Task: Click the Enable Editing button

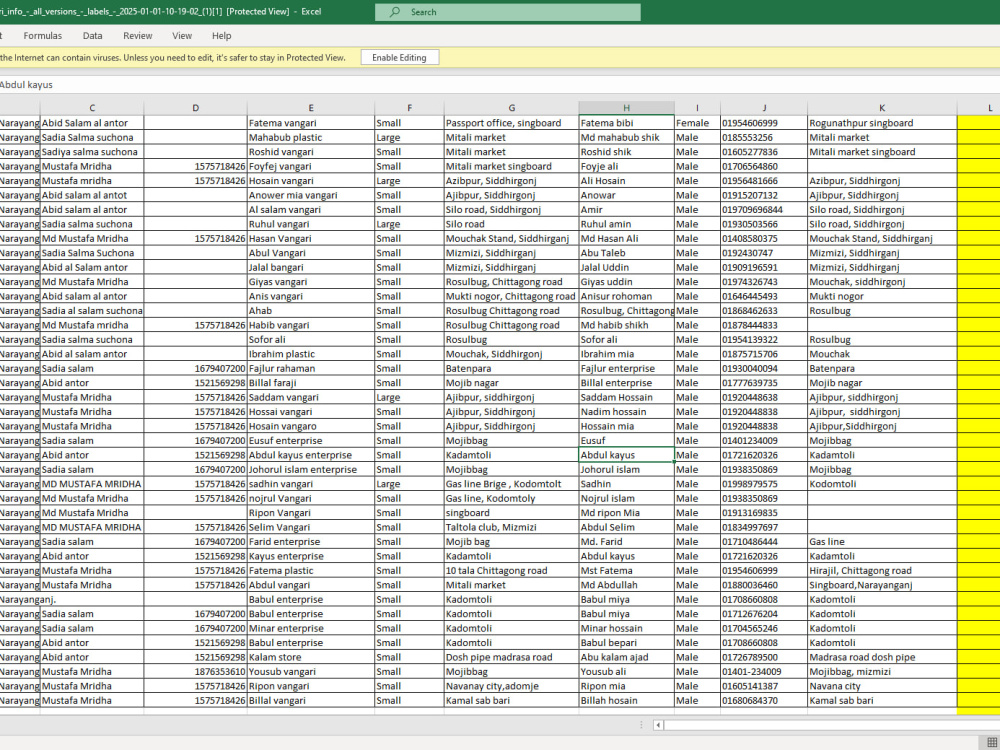Action: pyautogui.click(x=399, y=57)
